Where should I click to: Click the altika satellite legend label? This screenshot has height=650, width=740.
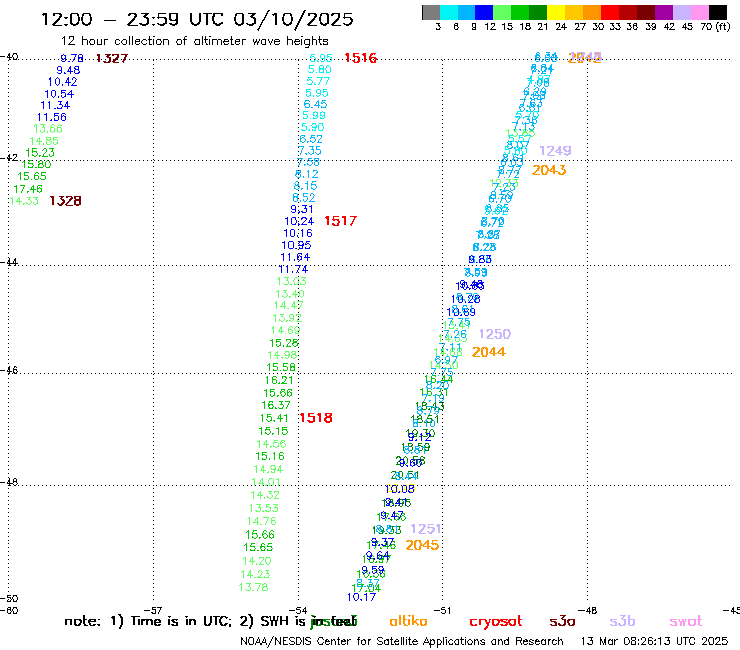[408, 621]
